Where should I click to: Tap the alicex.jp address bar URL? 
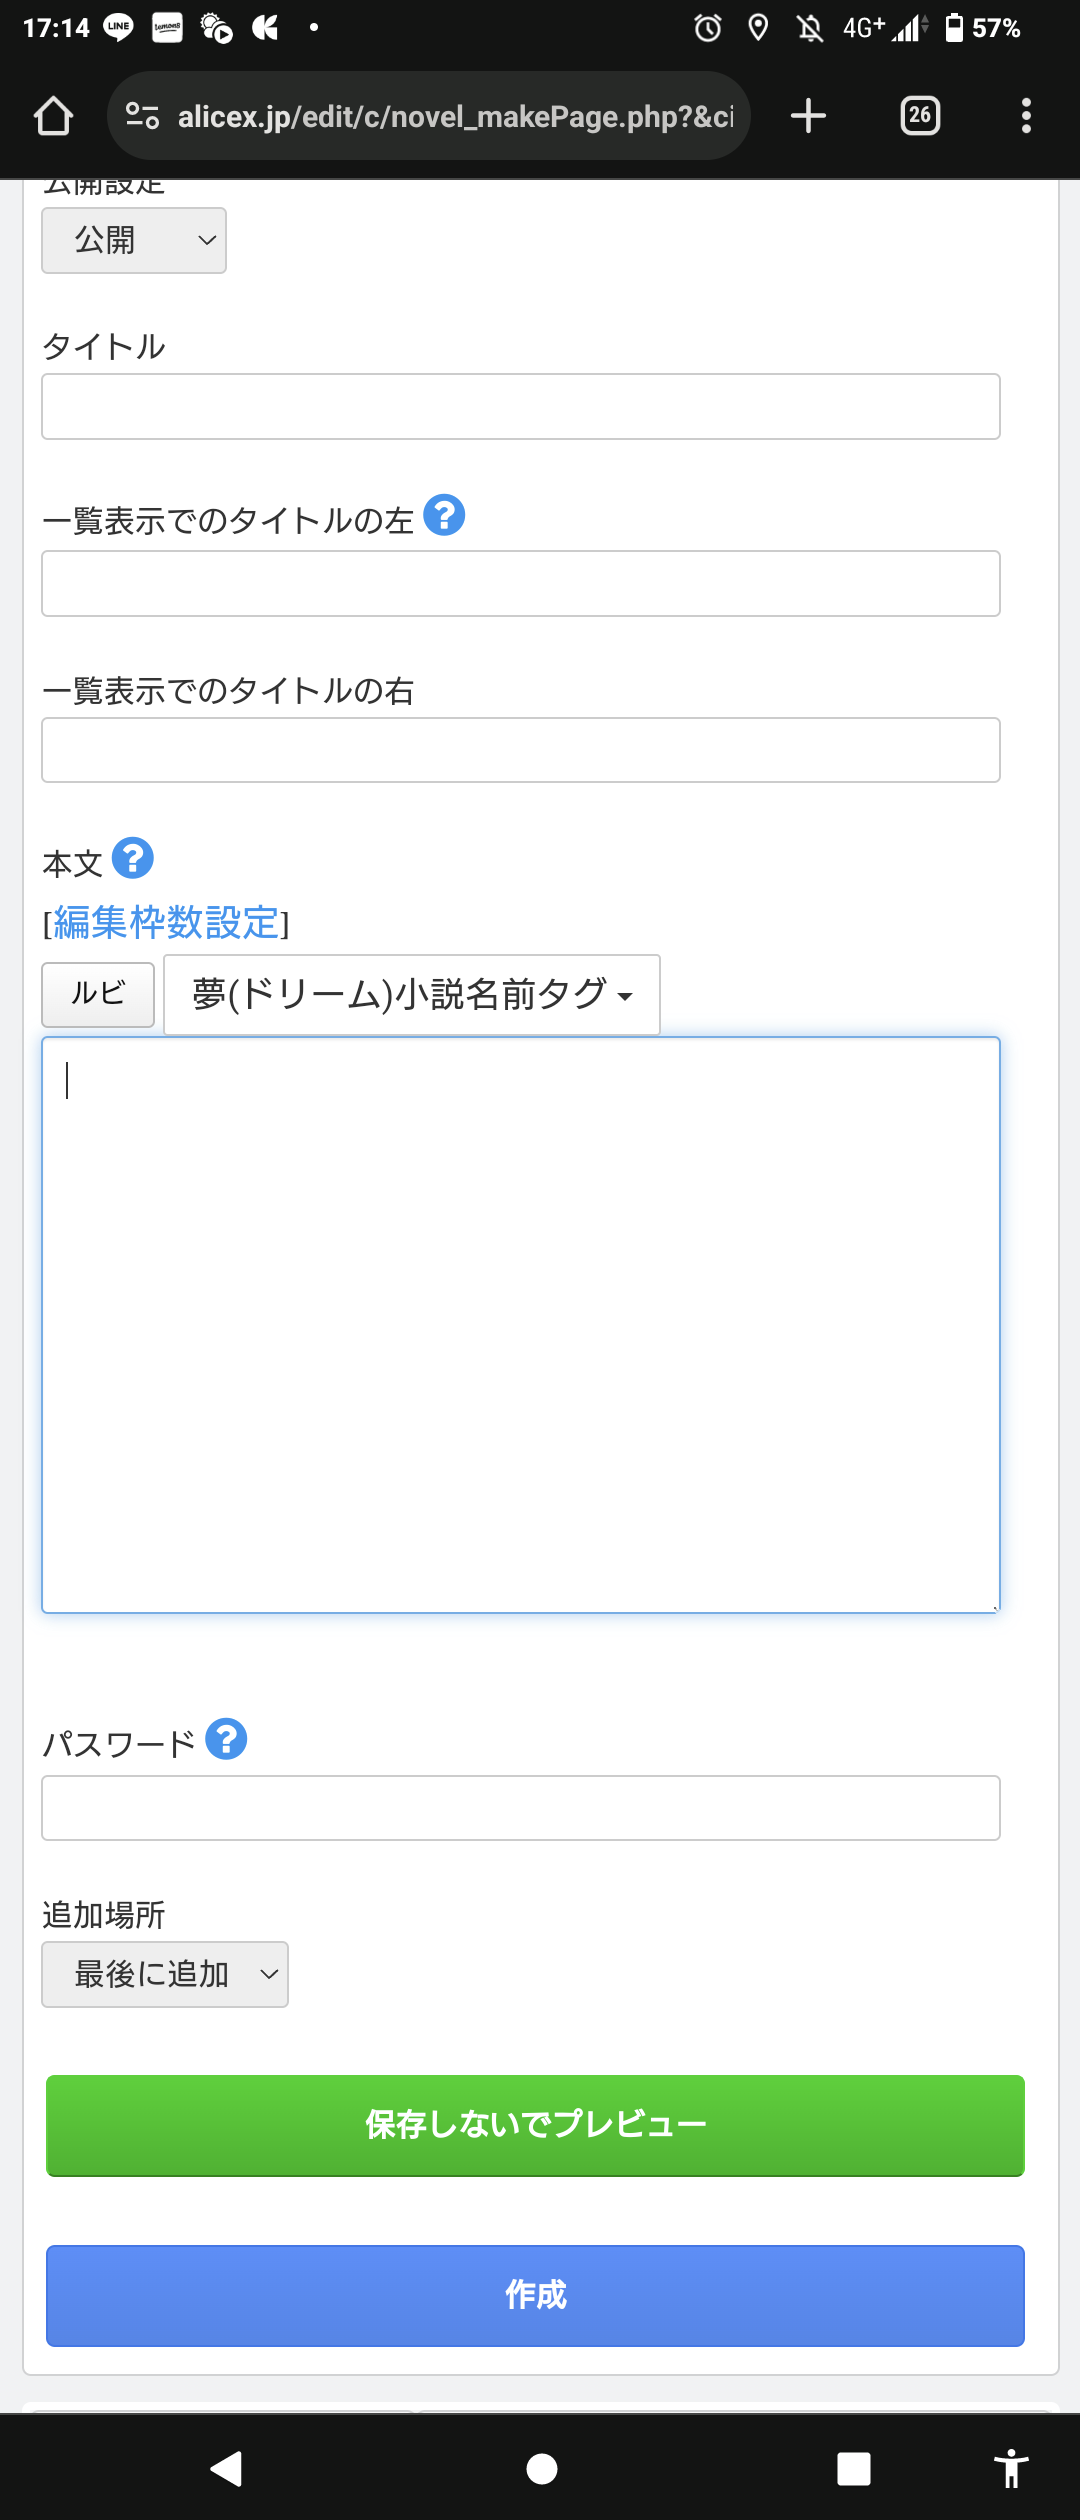(x=455, y=117)
